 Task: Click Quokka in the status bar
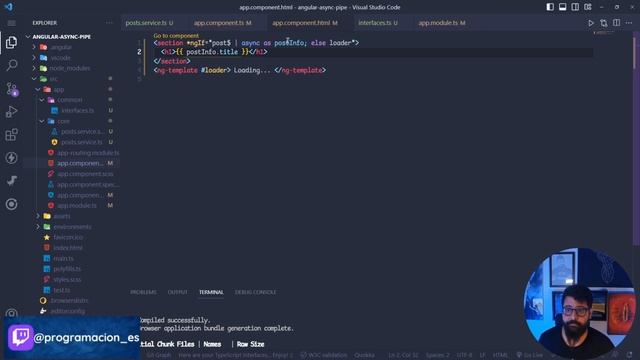(x=364, y=355)
